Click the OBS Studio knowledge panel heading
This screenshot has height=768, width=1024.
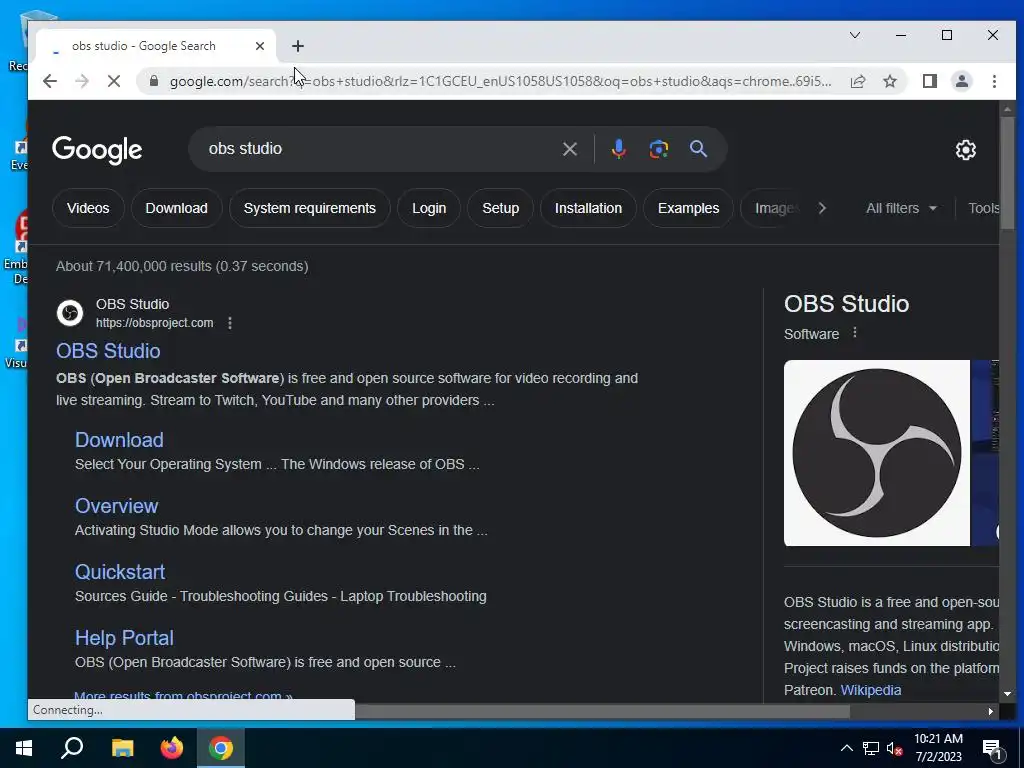click(x=846, y=304)
